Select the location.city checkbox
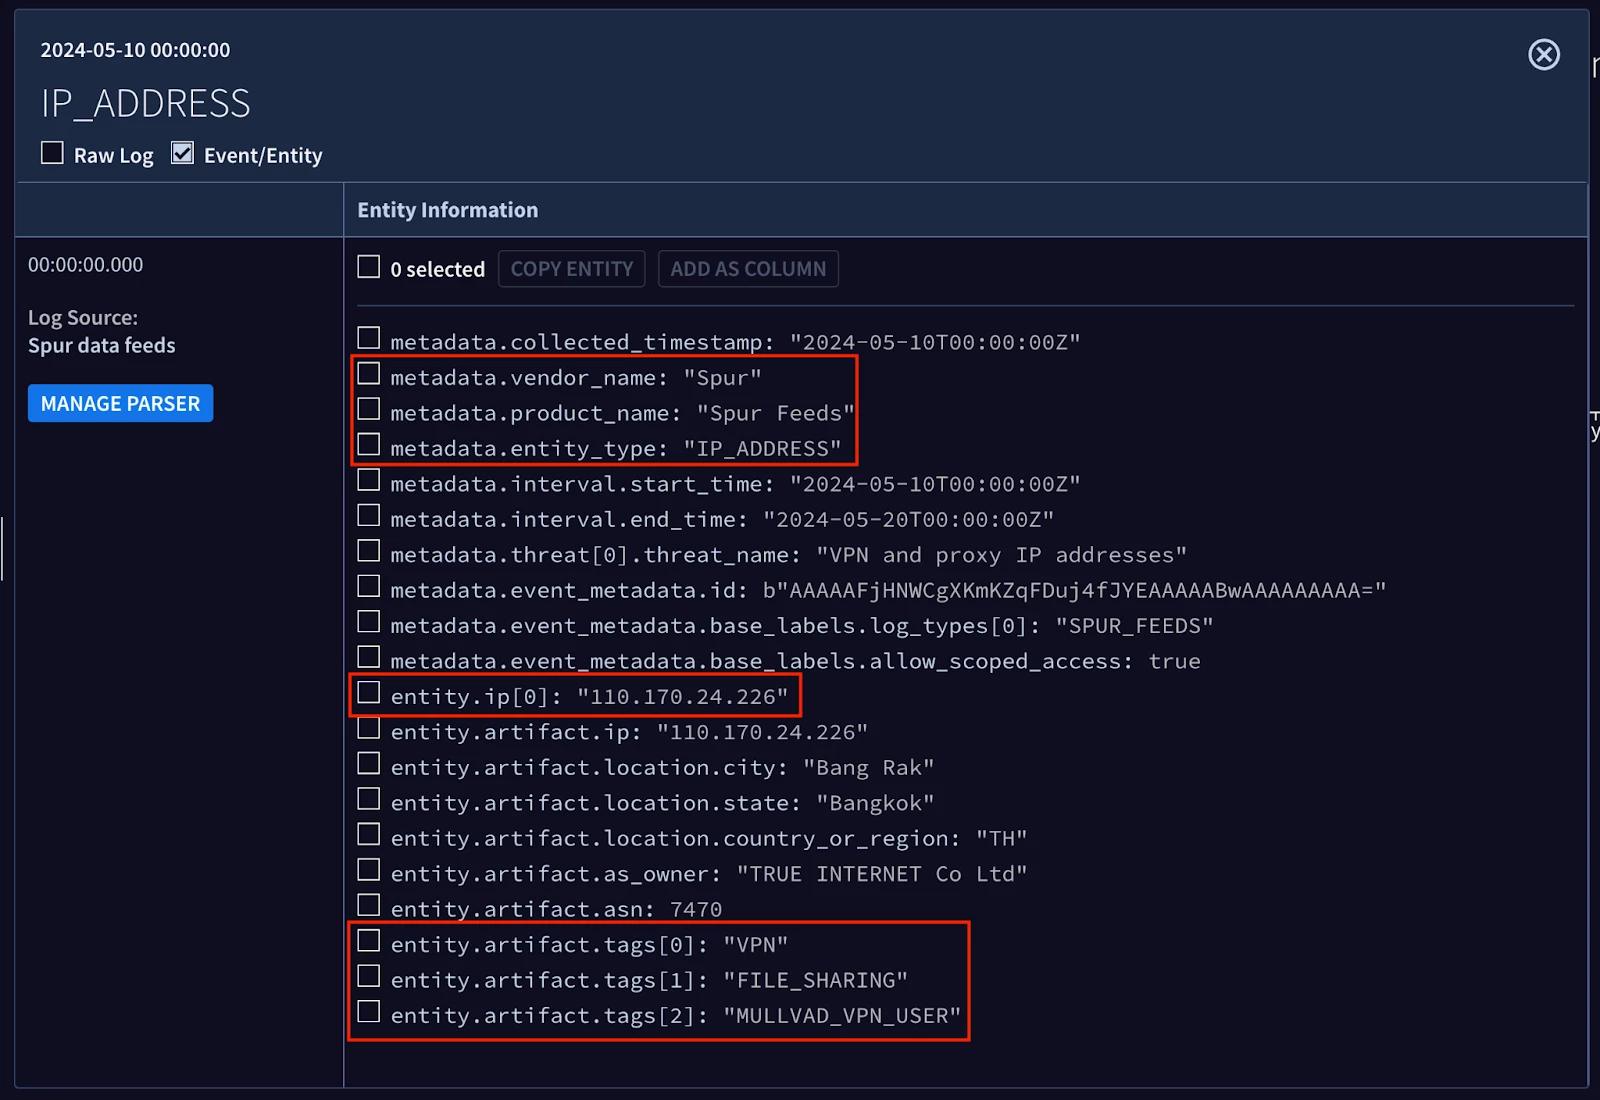The image size is (1600, 1100). (369, 764)
